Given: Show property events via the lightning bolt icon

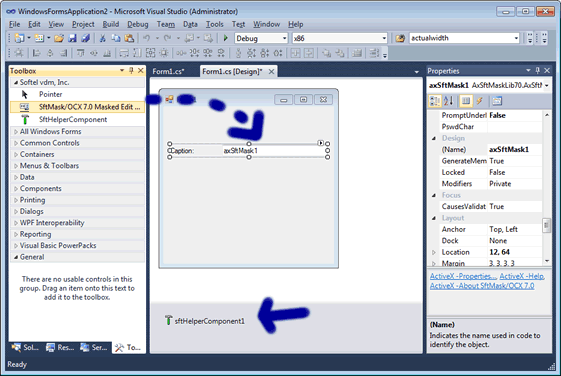Looking at the screenshot, I should point(479,101).
